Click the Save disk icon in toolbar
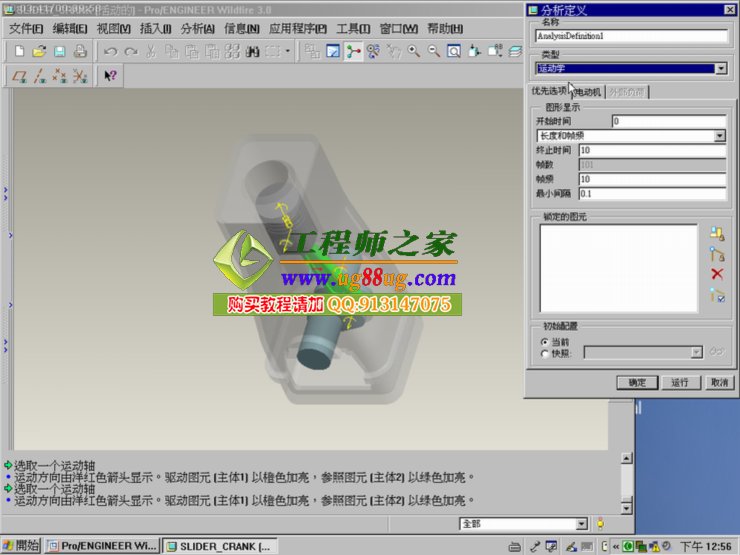Screen dimensions: 740x555 tap(59, 51)
